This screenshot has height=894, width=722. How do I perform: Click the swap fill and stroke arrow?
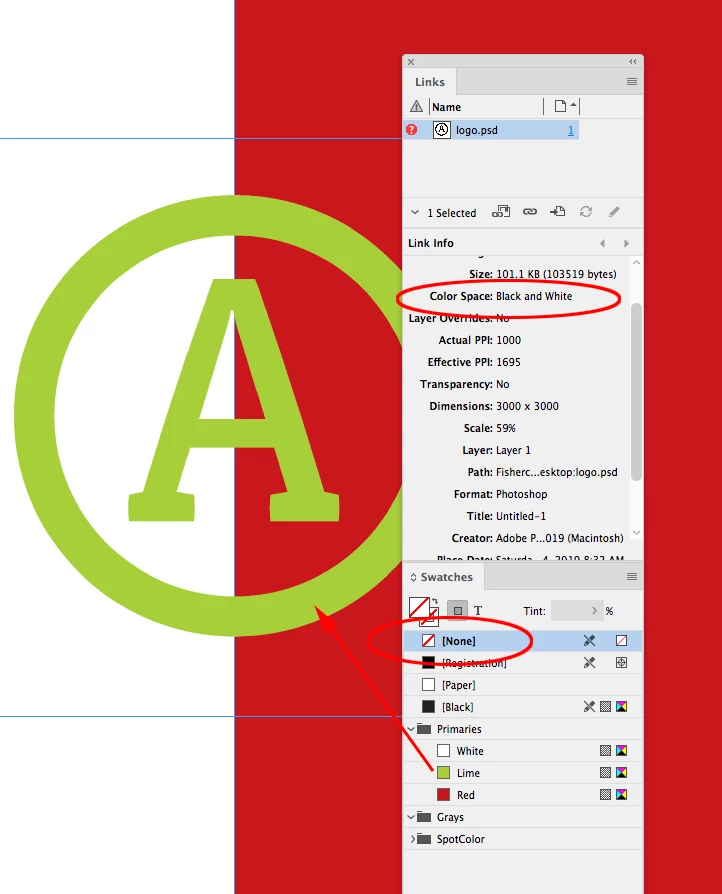pos(435,601)
